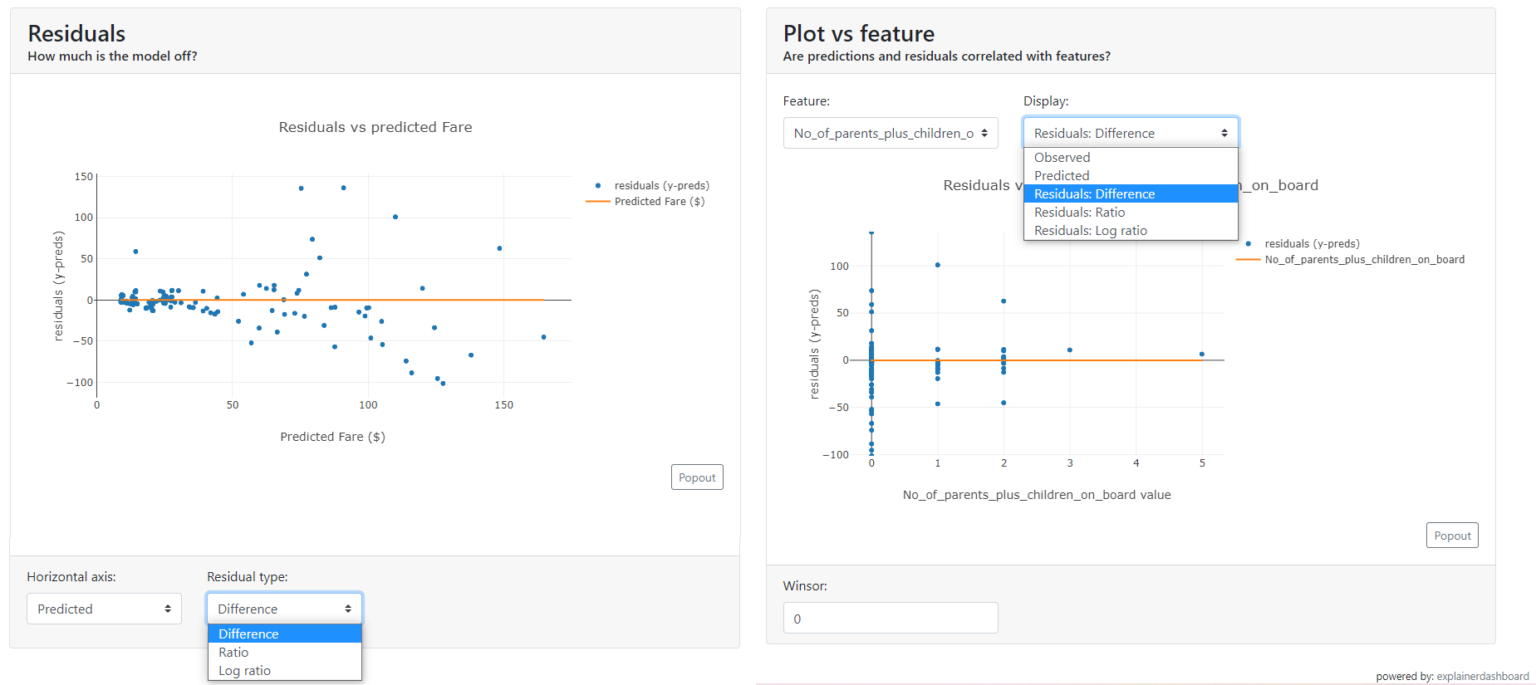Image resolution: width=1536 pixels, height=685 pixels.
Task: Open the Feature dropdown selector
Action: pyautogui.click(x=889, y=133)
